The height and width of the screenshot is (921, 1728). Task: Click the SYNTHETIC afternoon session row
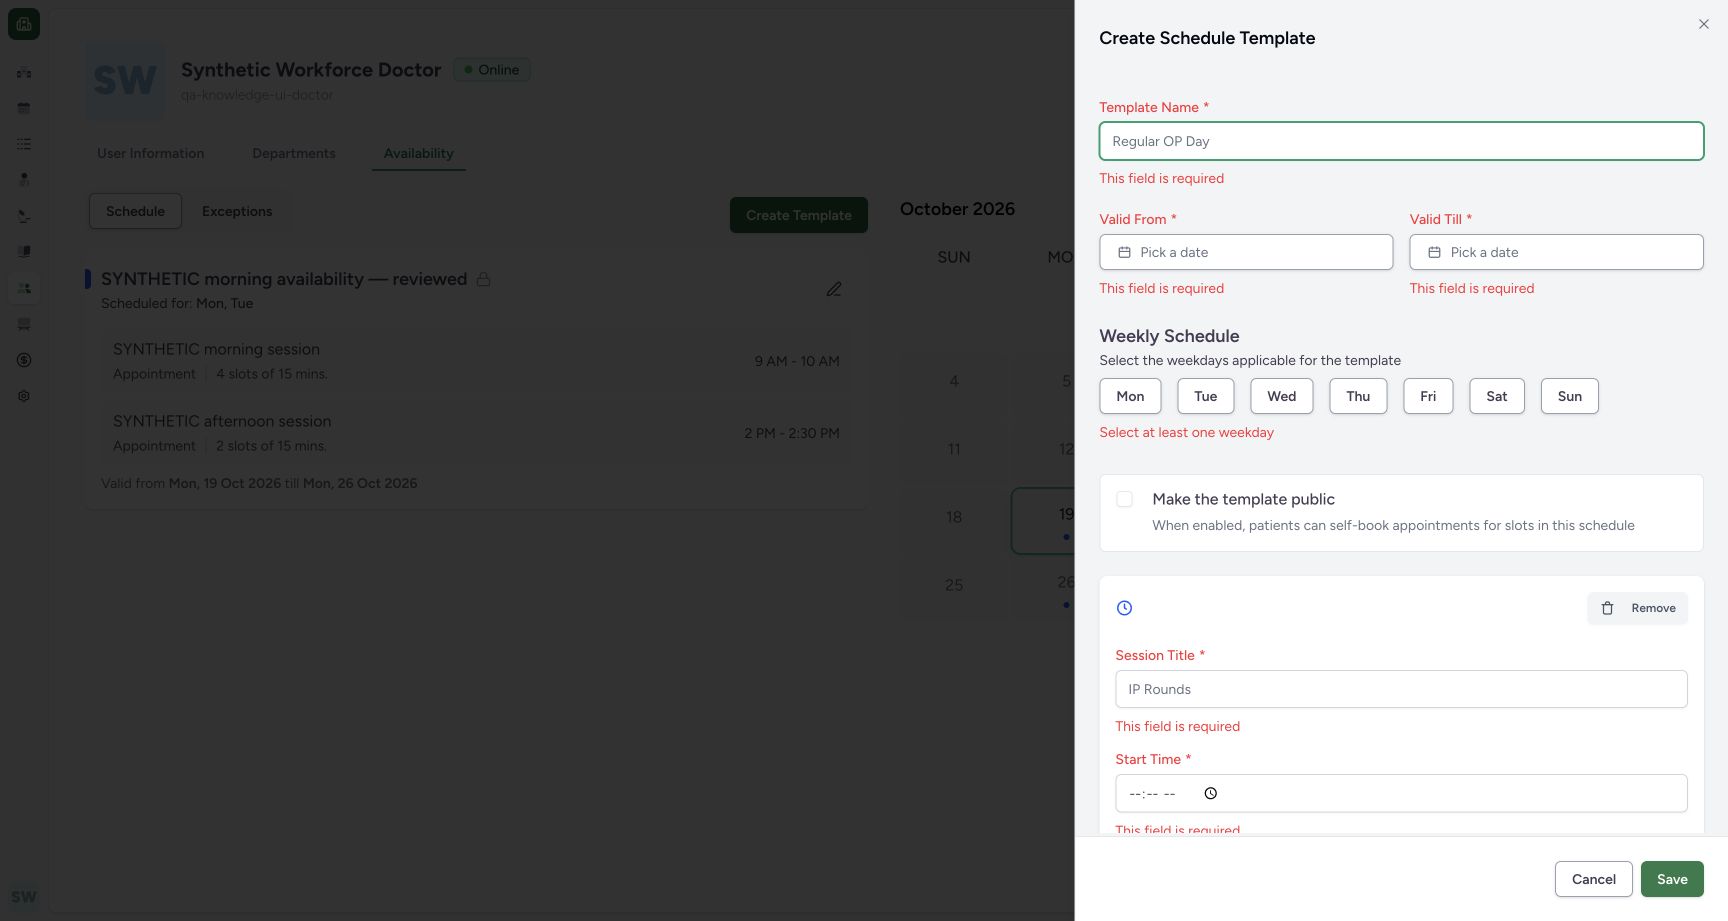476,433
